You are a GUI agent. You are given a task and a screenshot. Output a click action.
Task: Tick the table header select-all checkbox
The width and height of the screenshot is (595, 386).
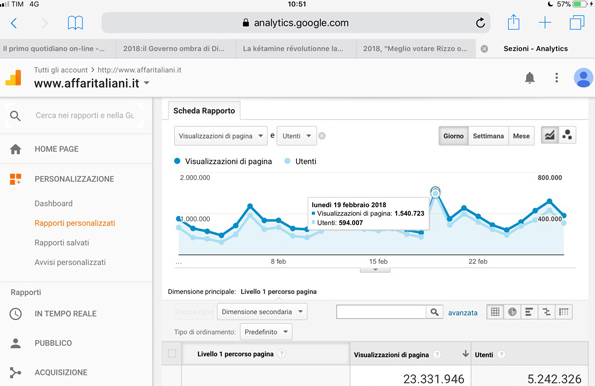pyautogui.click(x=172, y=354)
